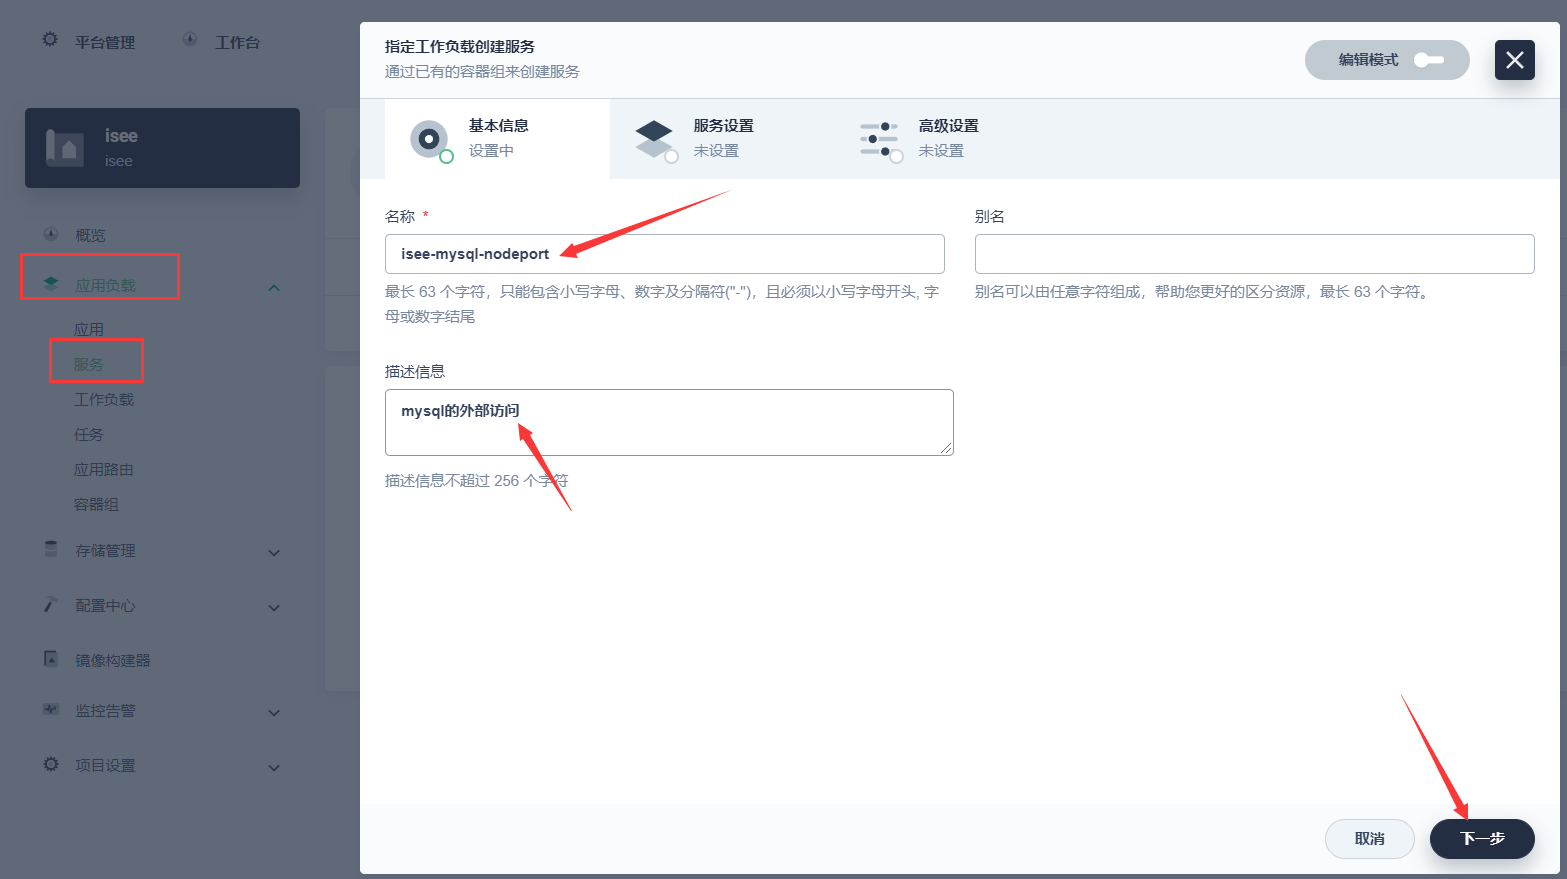Click the 平台管理 gear icon
The width and height of the screenshot is (1567, 879).
click(x=50, y=40)
